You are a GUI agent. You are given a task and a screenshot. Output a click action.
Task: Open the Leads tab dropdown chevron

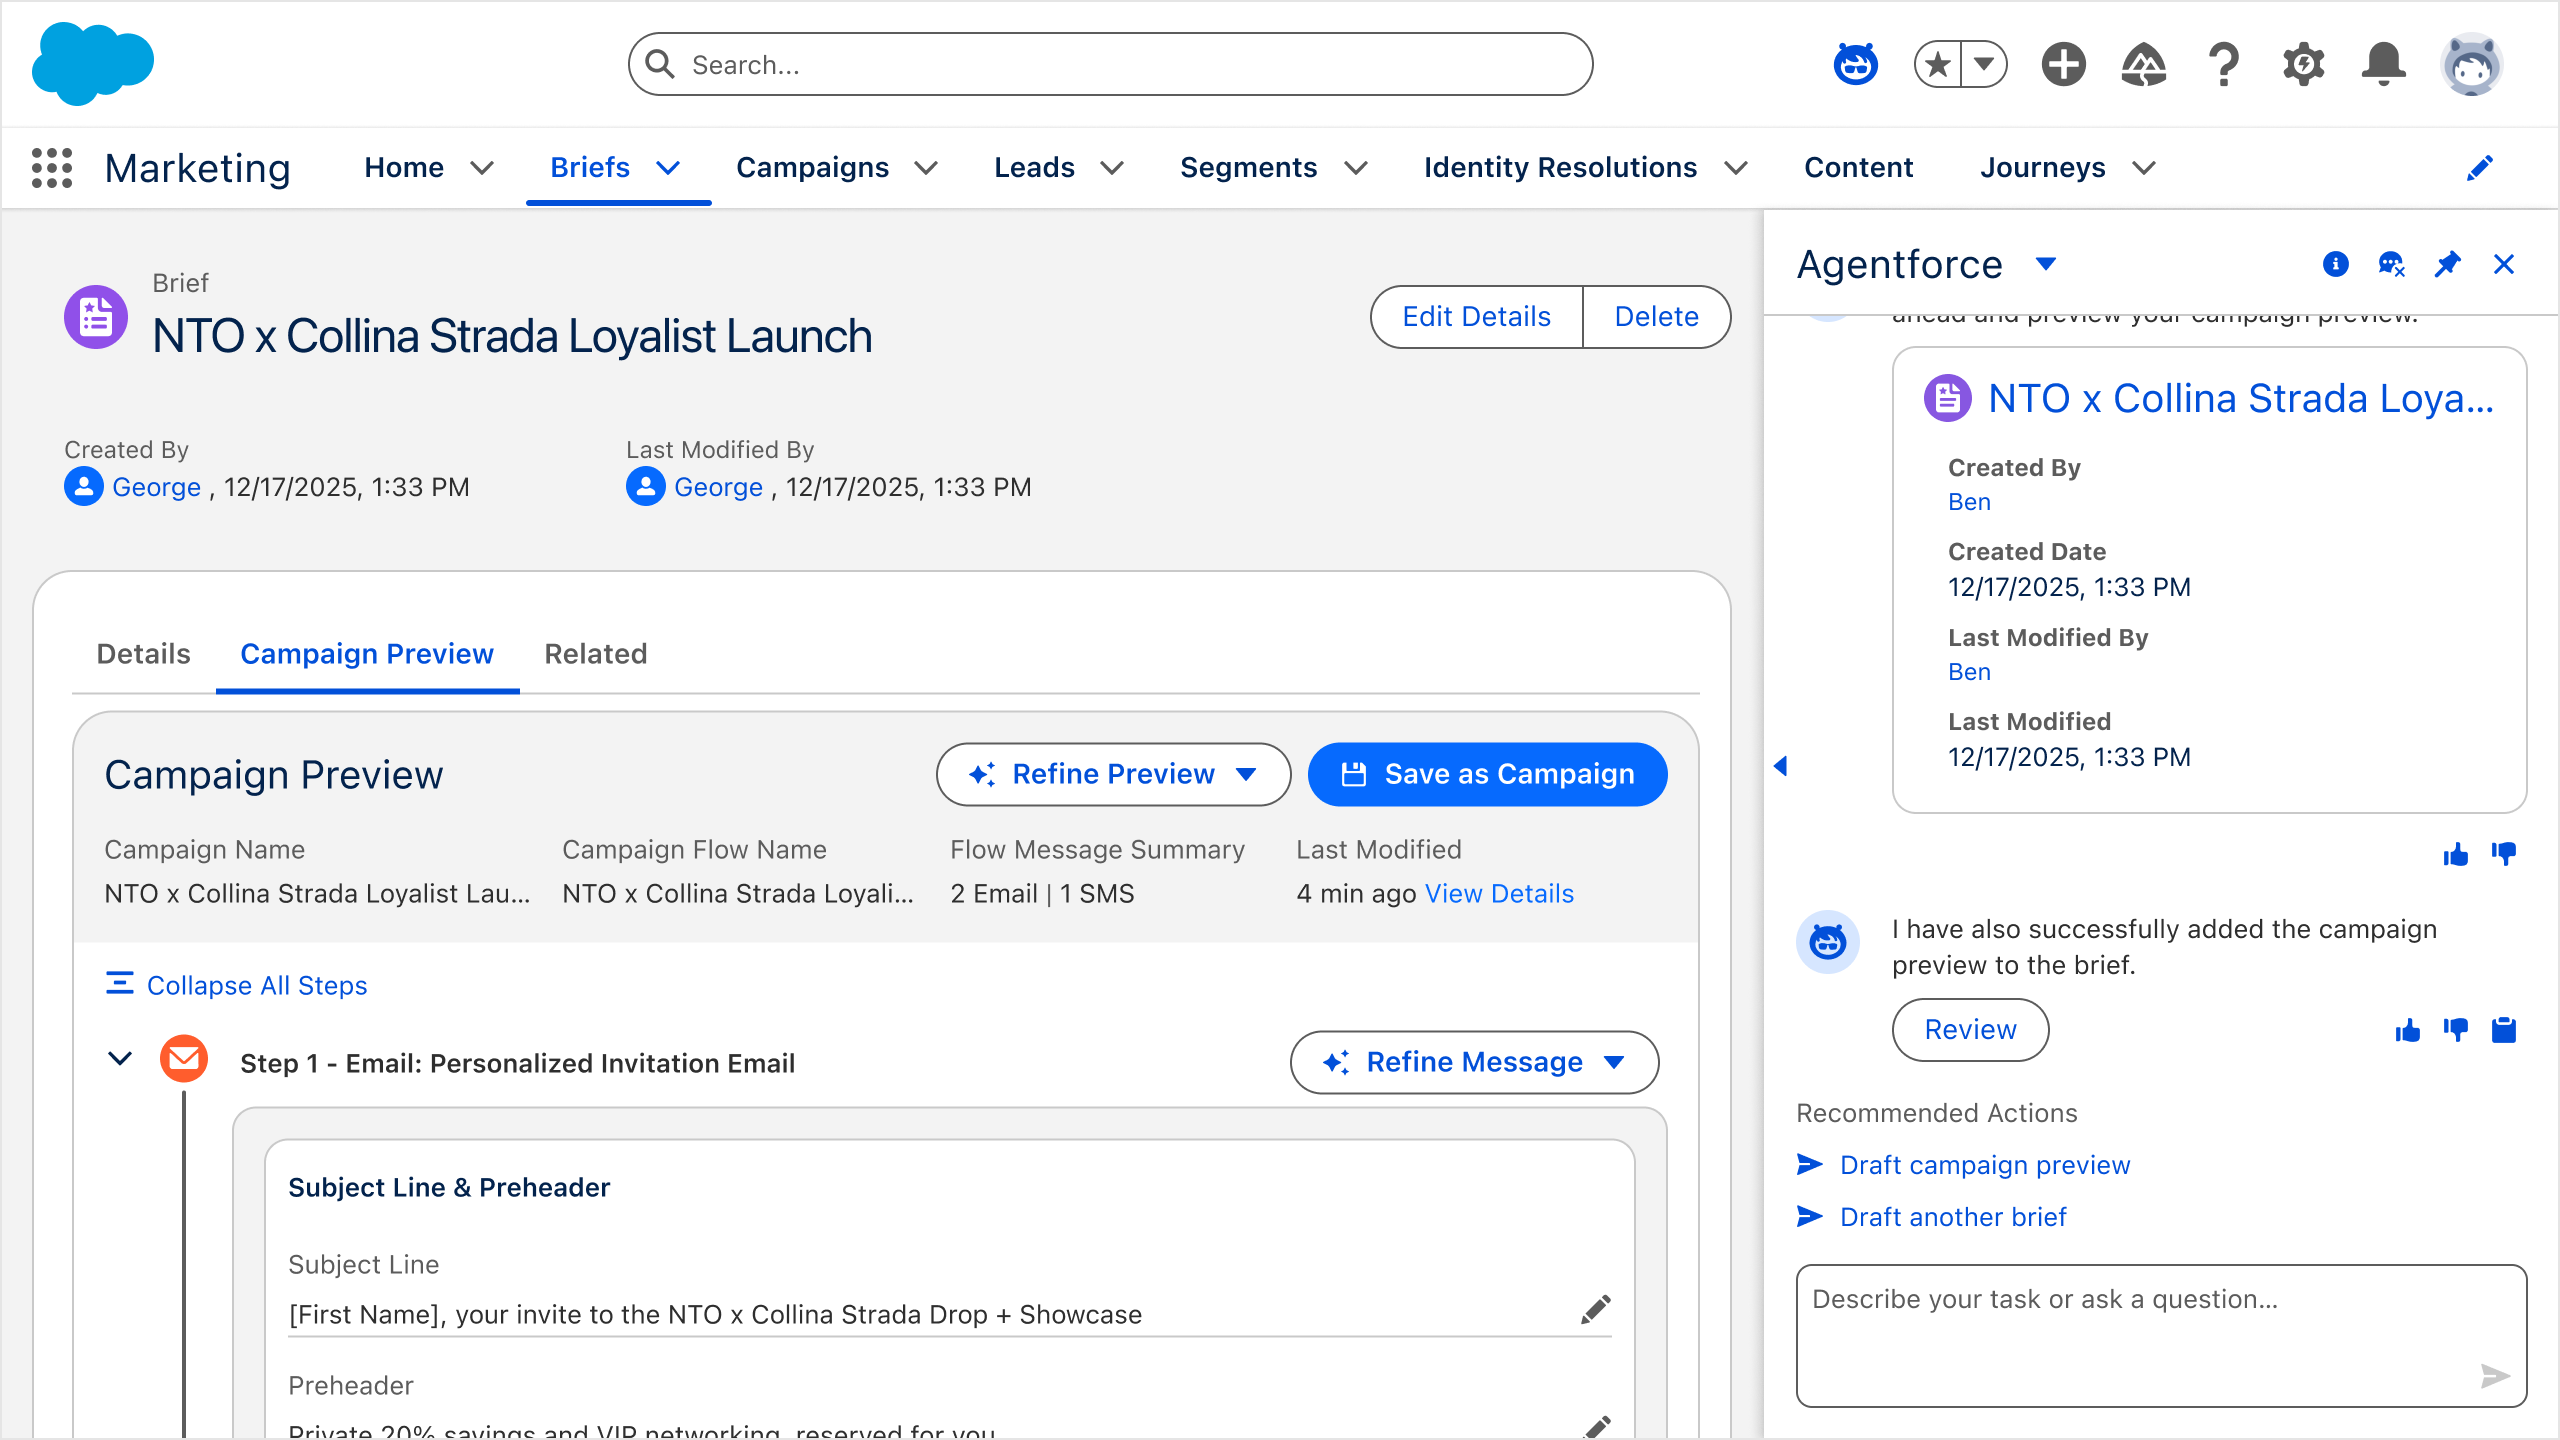1112,168
